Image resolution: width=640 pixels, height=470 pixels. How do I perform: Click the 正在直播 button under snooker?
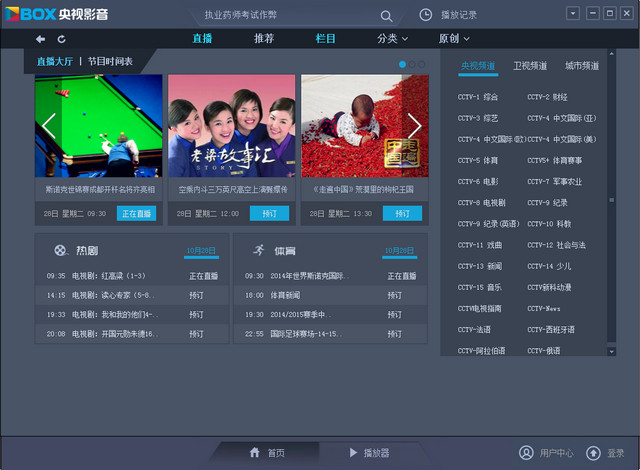point(136,213)
